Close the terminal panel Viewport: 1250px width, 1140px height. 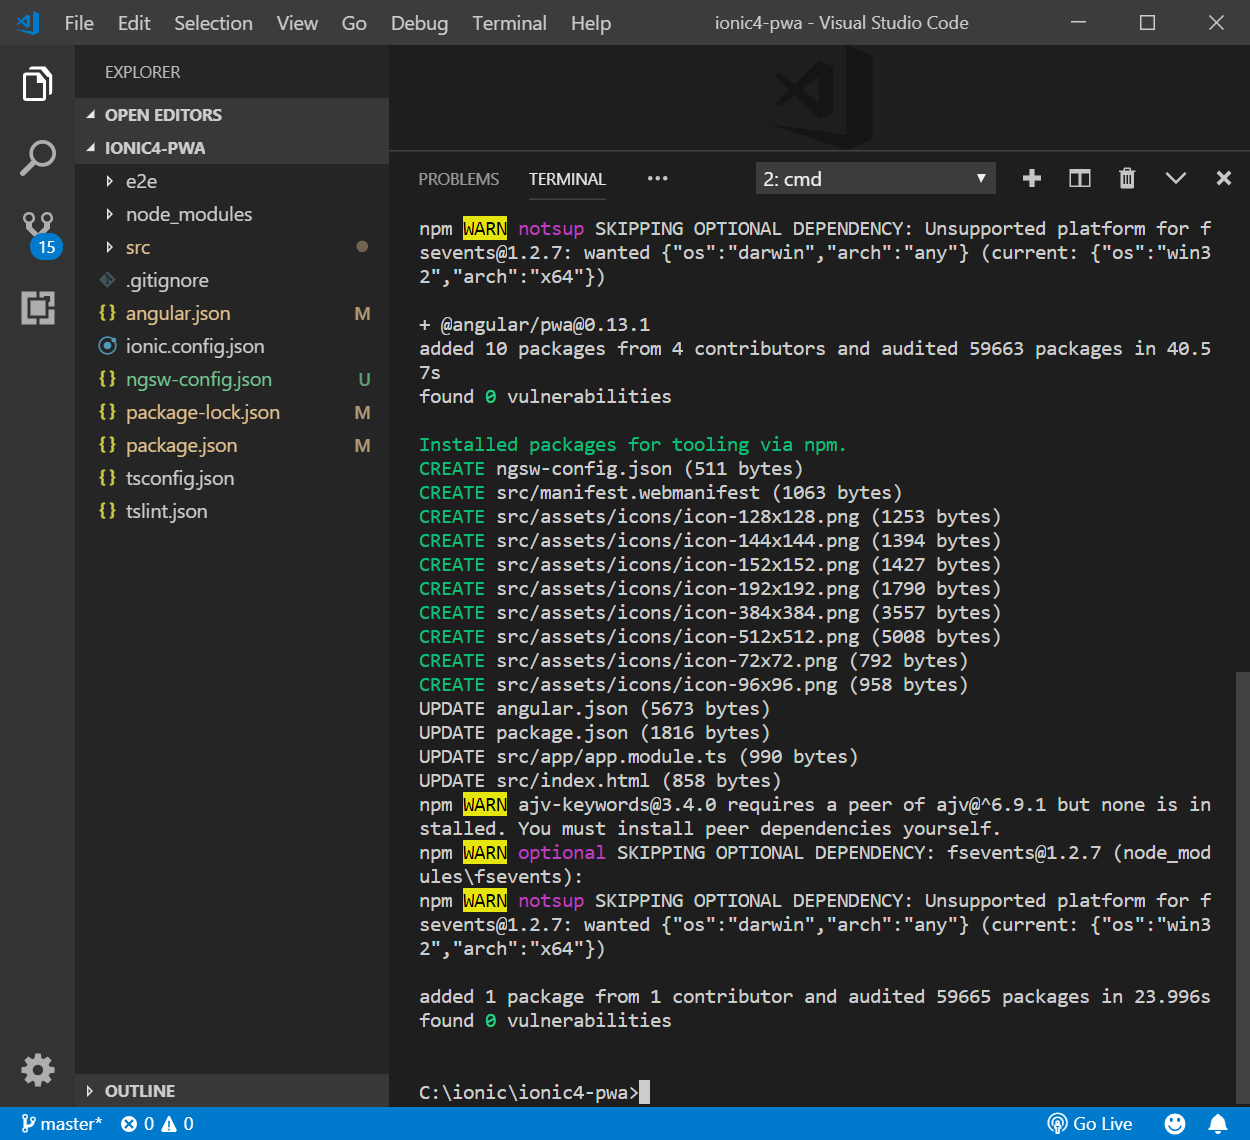1223,179
